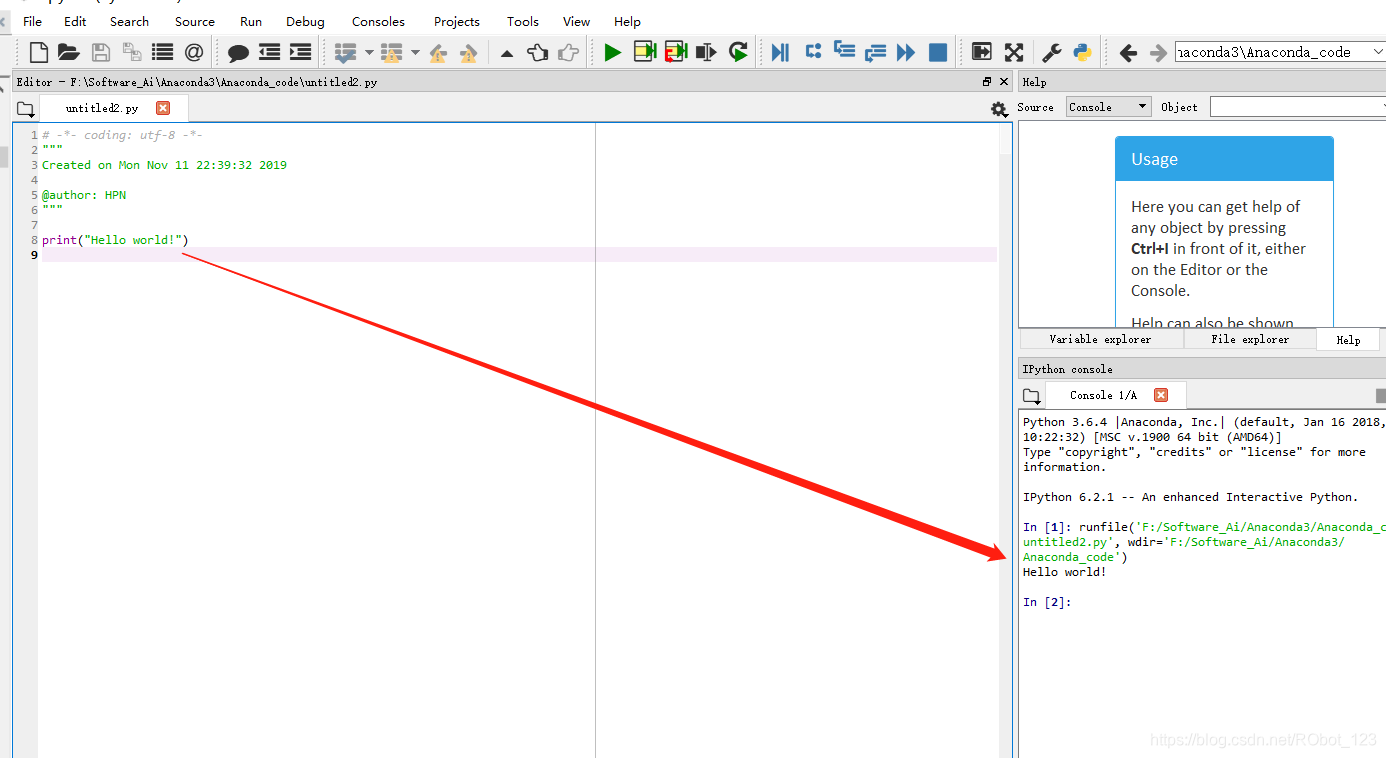Open the Search menu
Viewport: 1386px width, 758px height.
coord(129,21)
